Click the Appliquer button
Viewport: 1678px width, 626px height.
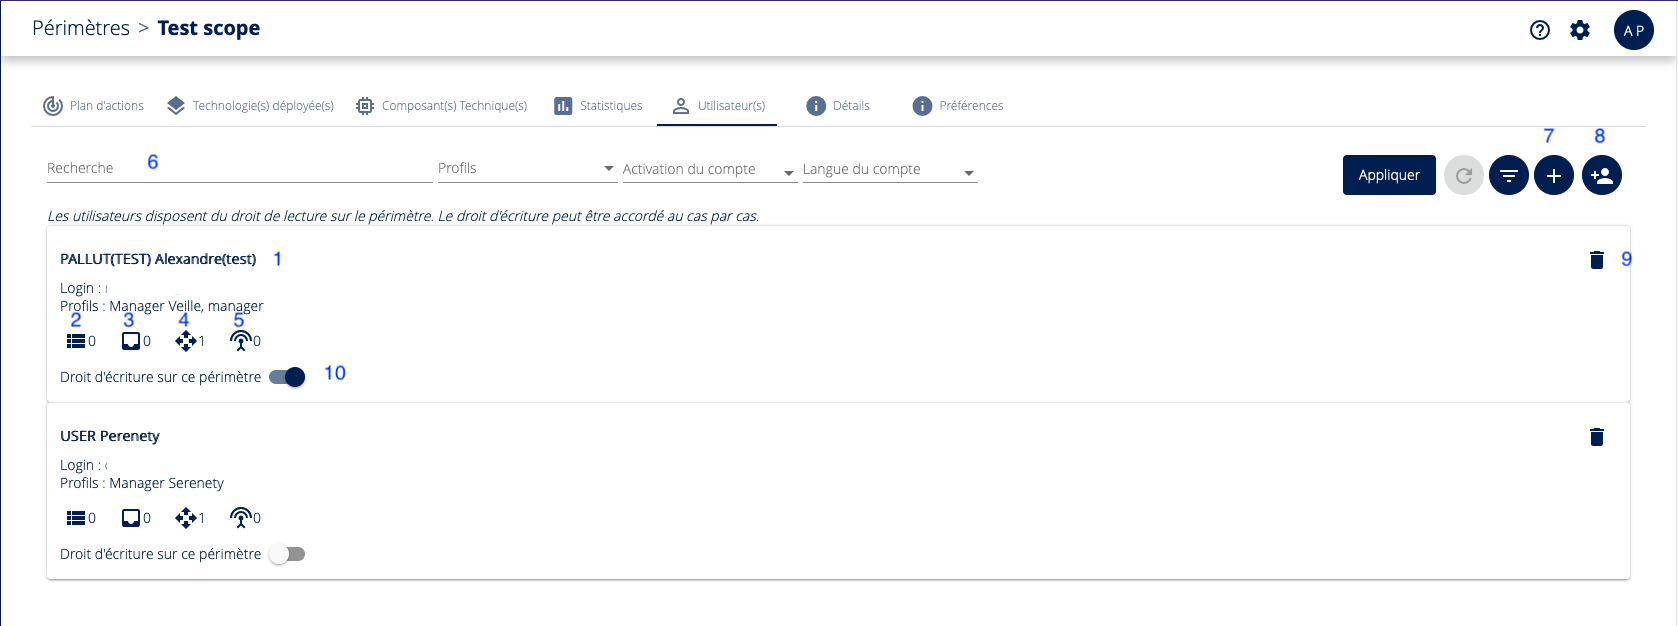coord(1389,175)
